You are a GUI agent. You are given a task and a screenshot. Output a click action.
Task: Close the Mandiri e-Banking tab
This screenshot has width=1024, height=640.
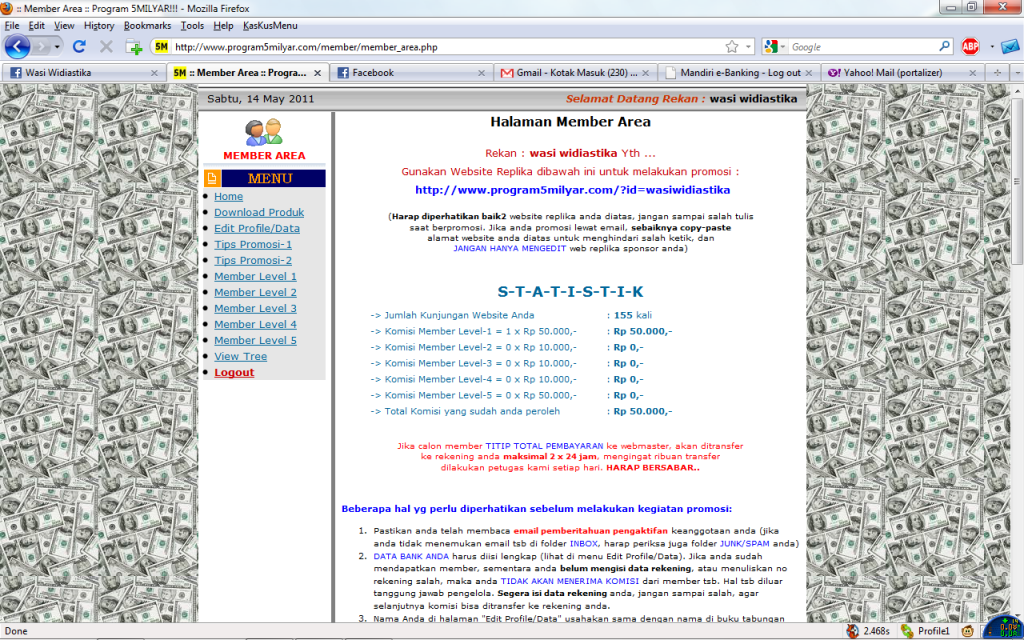tap(808, 73)
